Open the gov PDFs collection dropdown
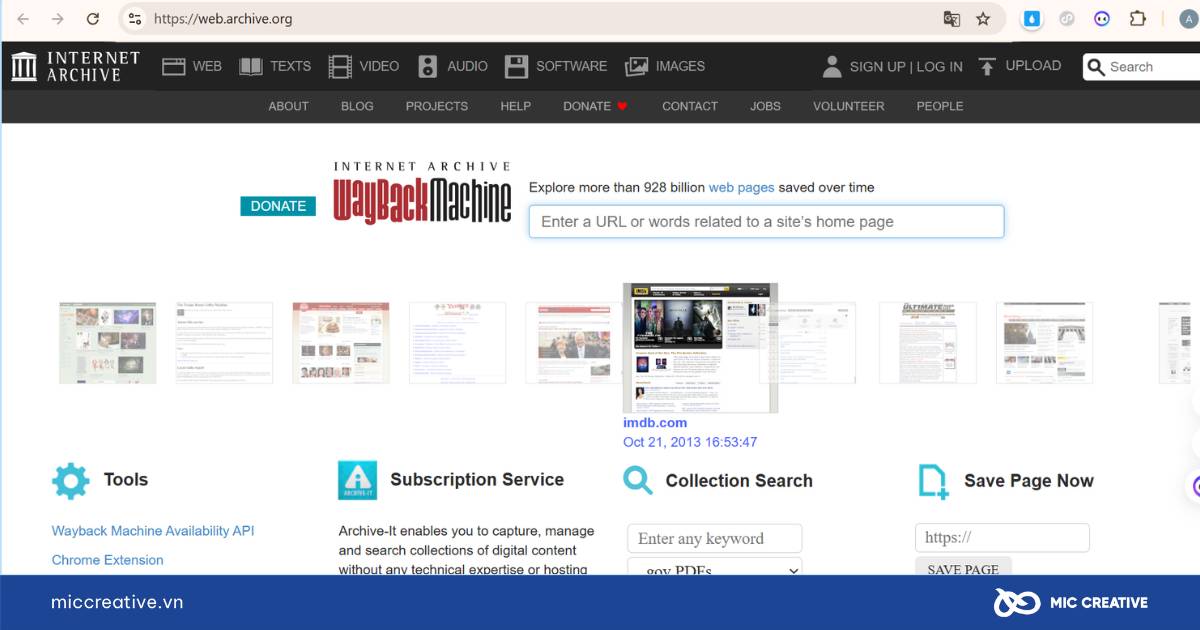The height and width of the screenshot is (630, 1200). 715,567
